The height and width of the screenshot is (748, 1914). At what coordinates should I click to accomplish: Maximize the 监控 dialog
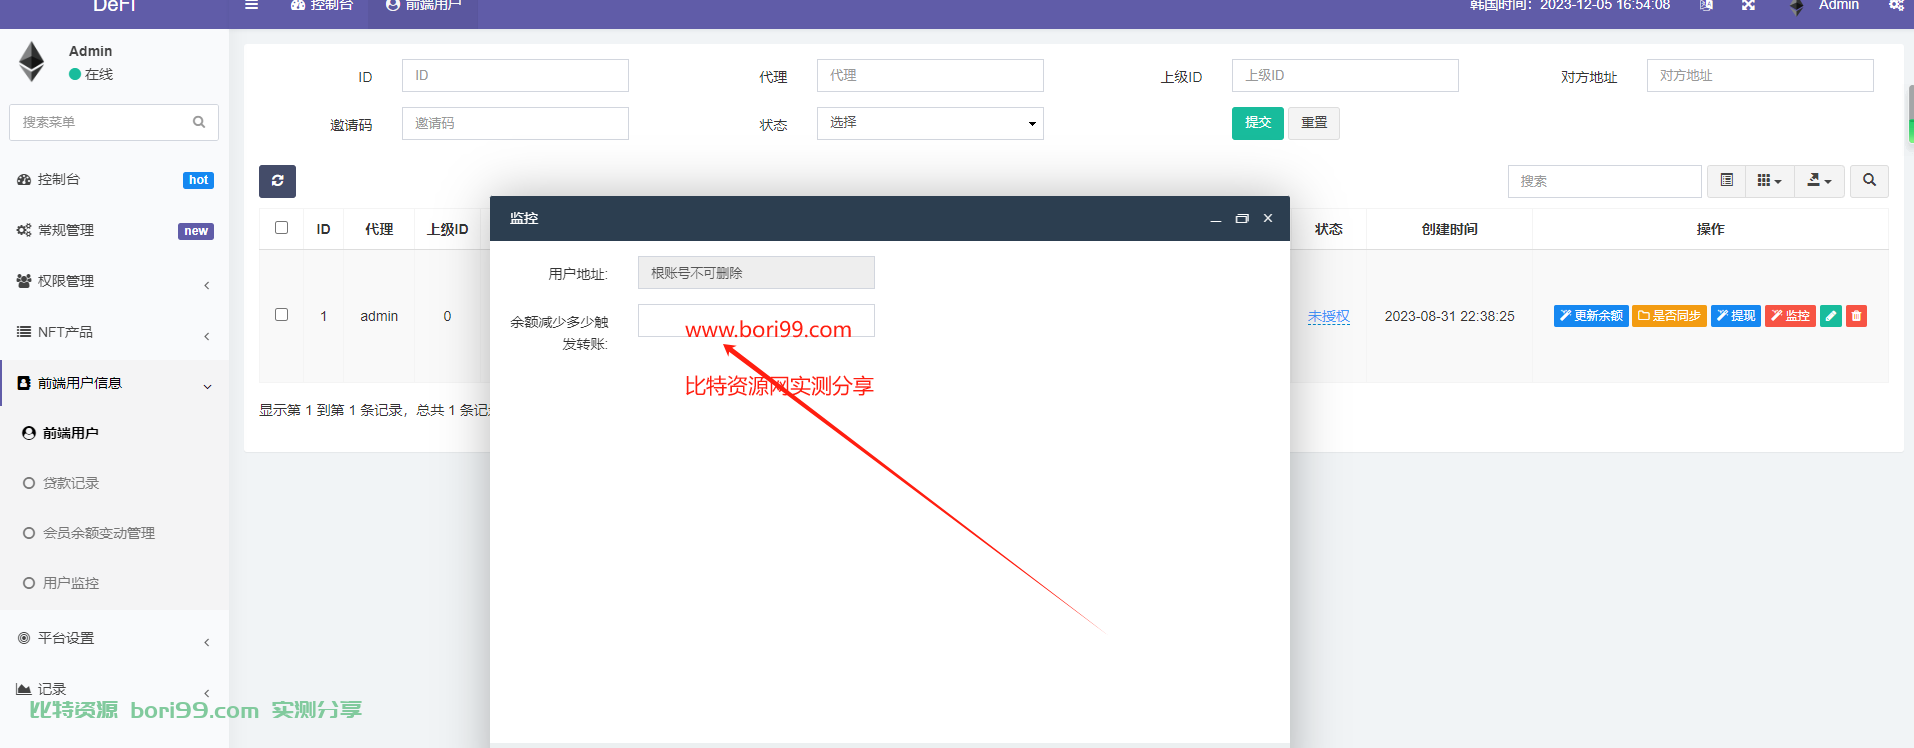(1242, 218)
